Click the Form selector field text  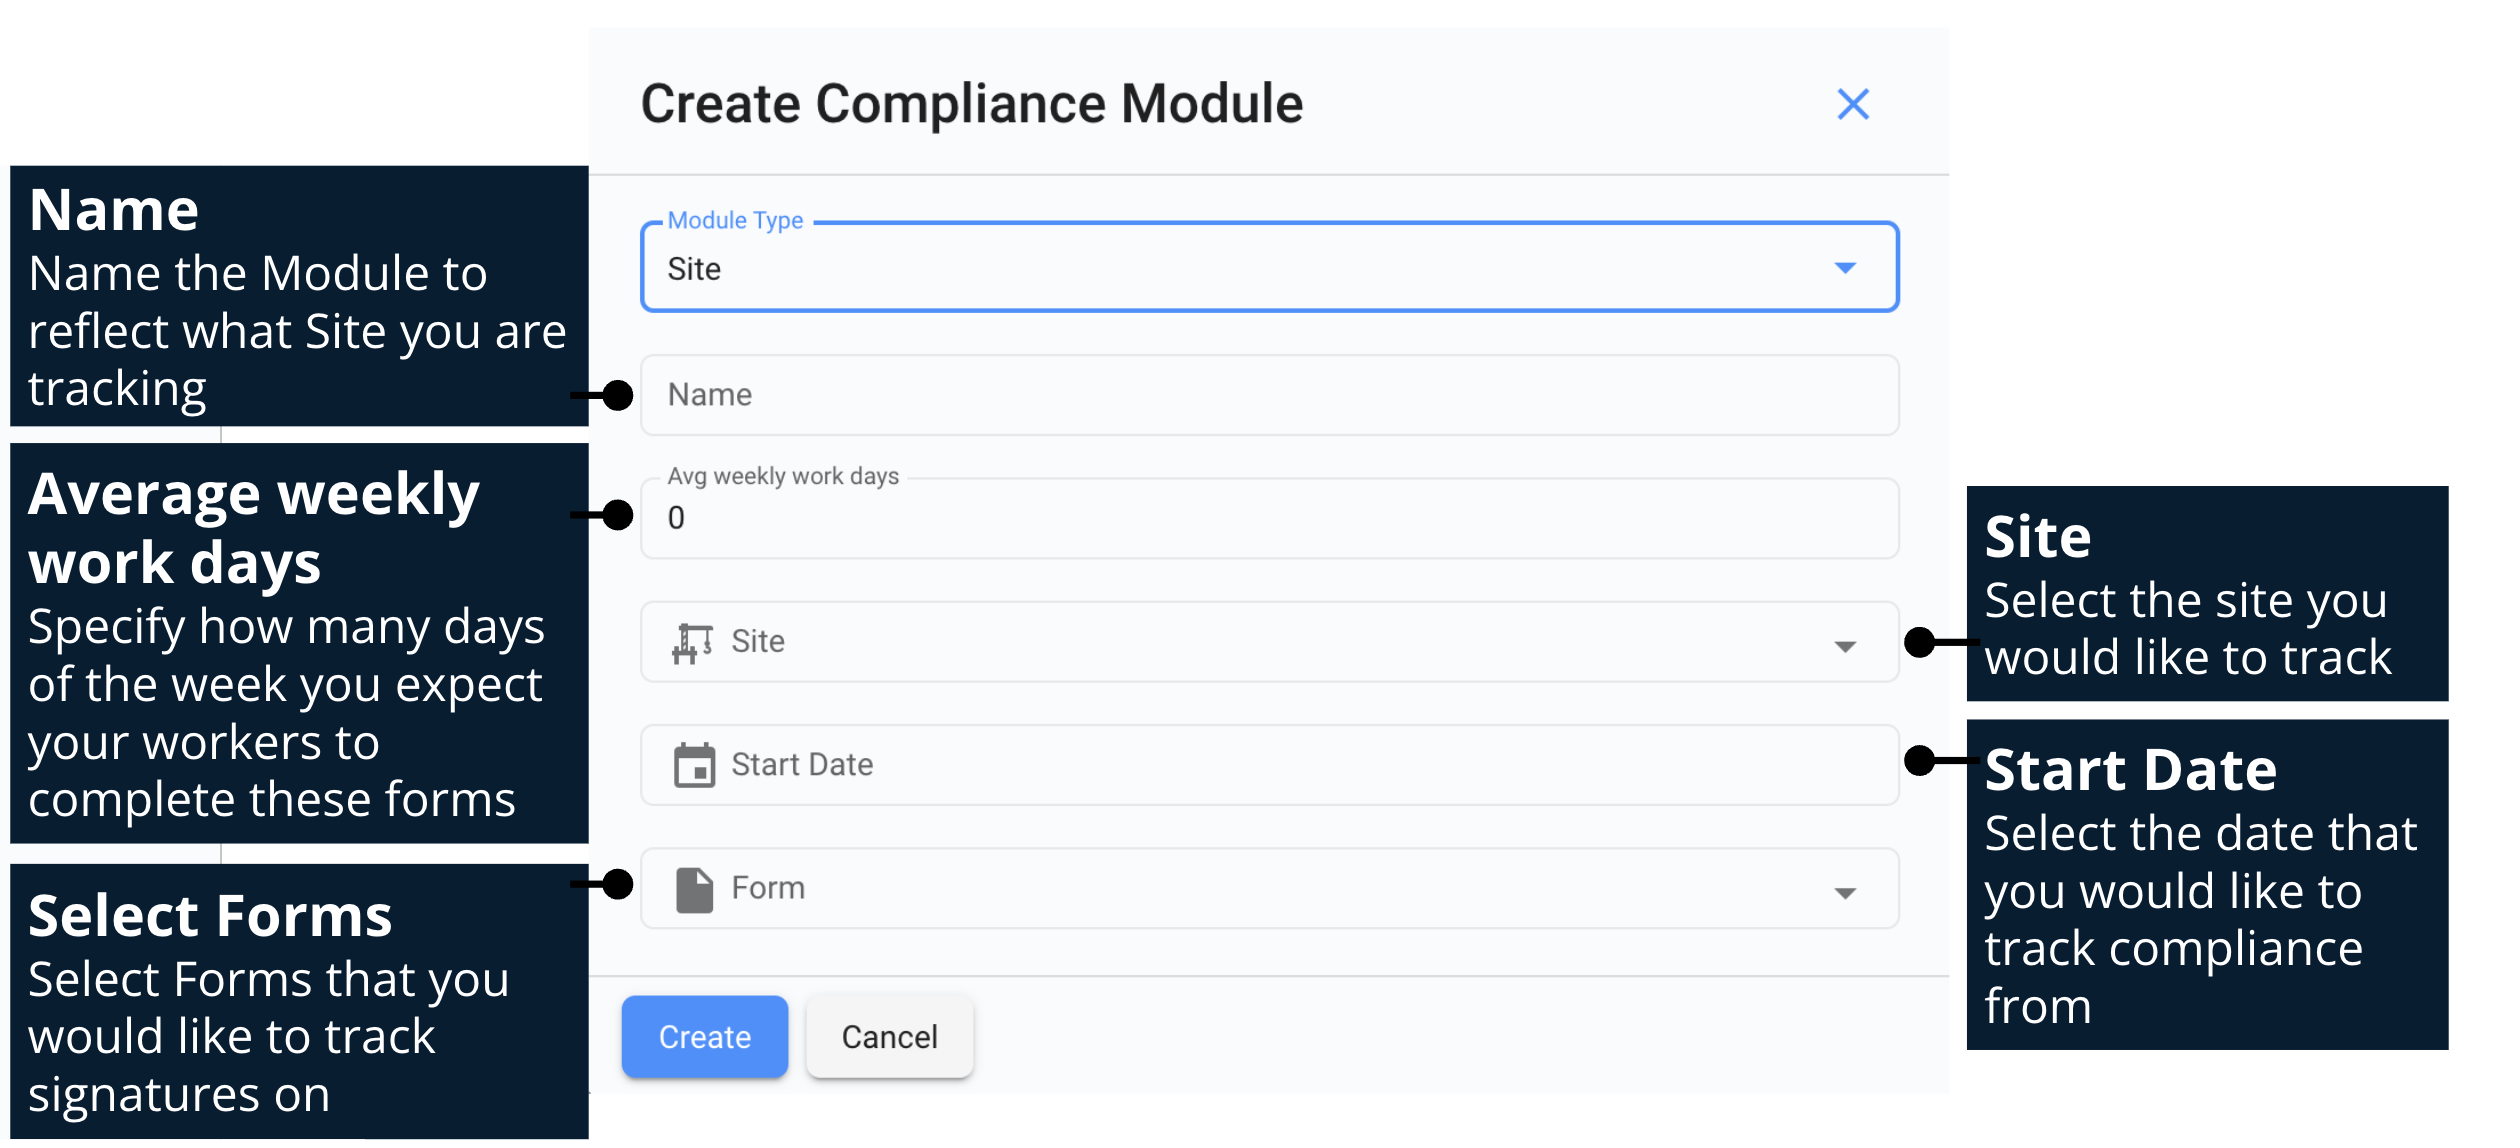(x=768, y=889)
